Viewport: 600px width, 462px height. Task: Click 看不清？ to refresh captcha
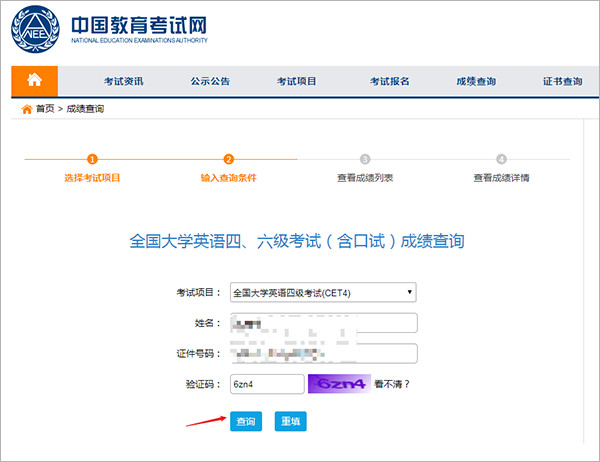(393, 384)
